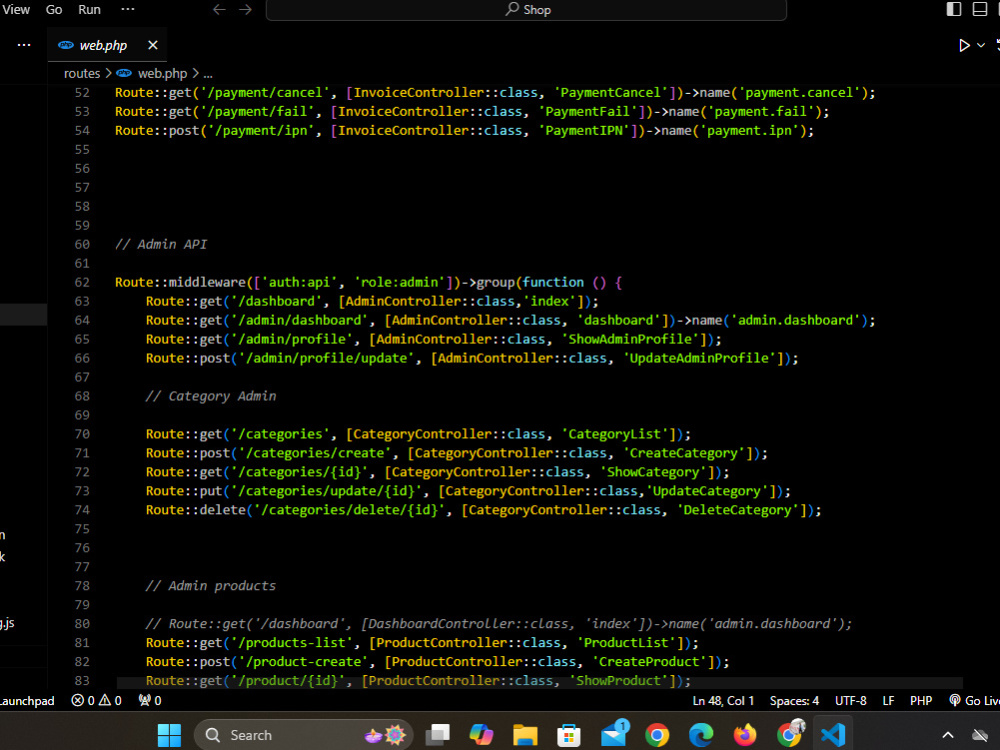The width and height of the screenshot is (1000, 750).
Task: Click the breadcrumb ellipsis after web.php
Action: tap(208, 74)
